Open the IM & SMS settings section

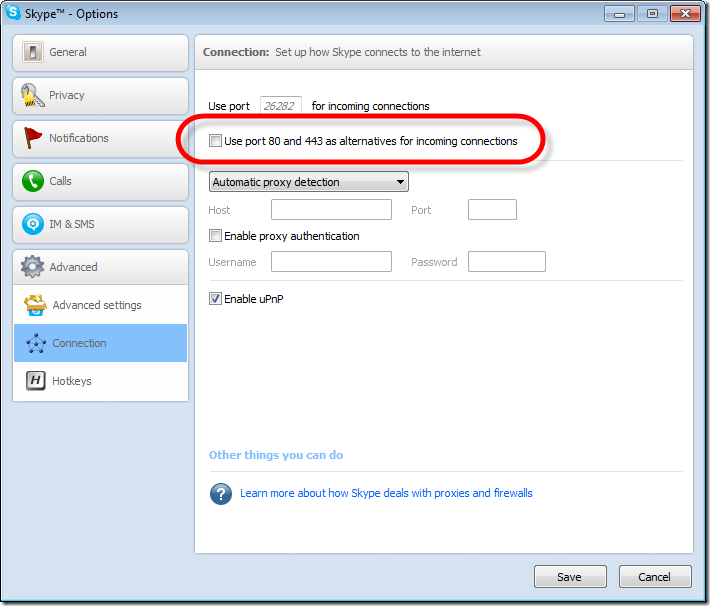coord(100,225)
